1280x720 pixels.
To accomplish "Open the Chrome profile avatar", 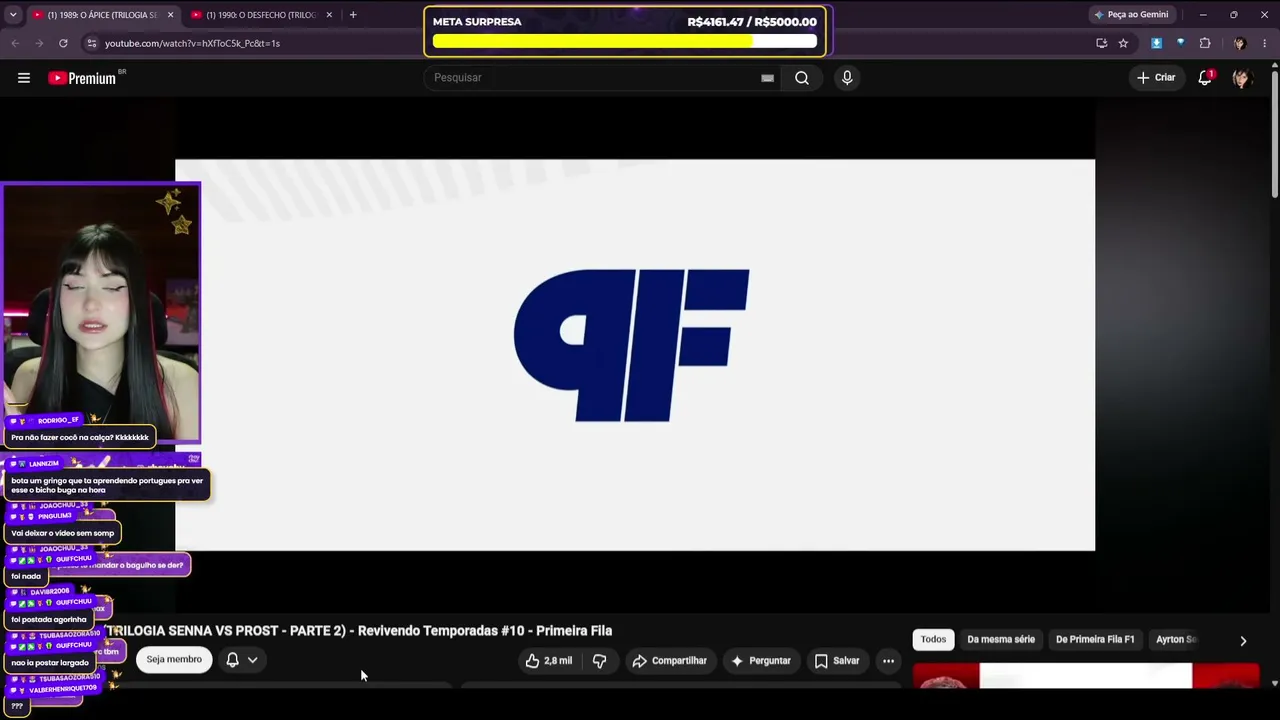I will (1239, 43).
